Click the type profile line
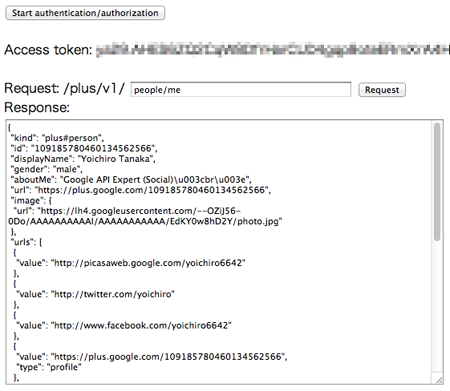Screen dimensions: 450x391 [49, 367]
